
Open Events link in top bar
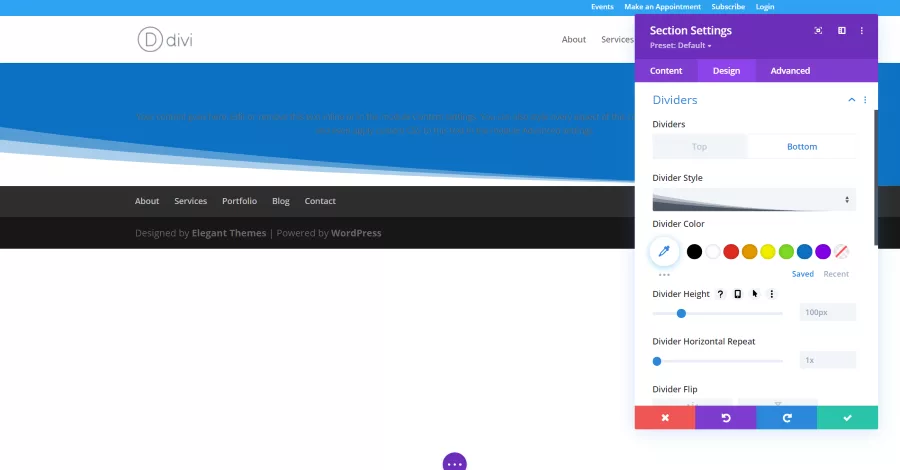(602, 7)
